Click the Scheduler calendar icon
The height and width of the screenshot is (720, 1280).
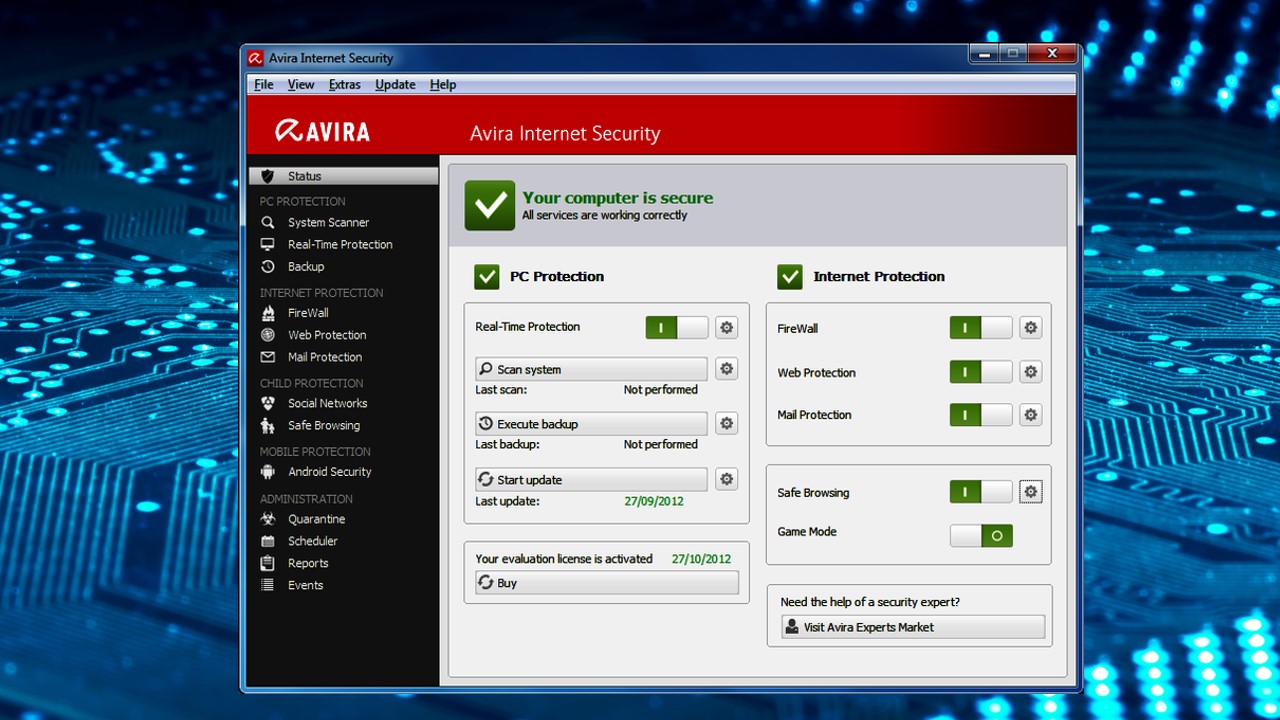[267, 541]
